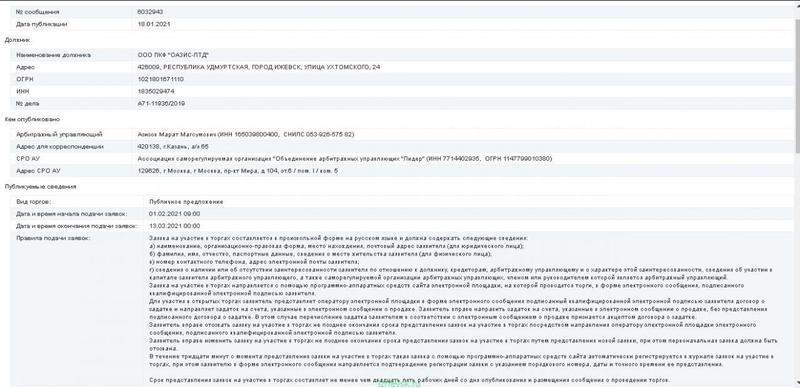This screenshot has height=388, width=800.
Task: Click the debtor address in Ижевск
Action: coord(259,67)
